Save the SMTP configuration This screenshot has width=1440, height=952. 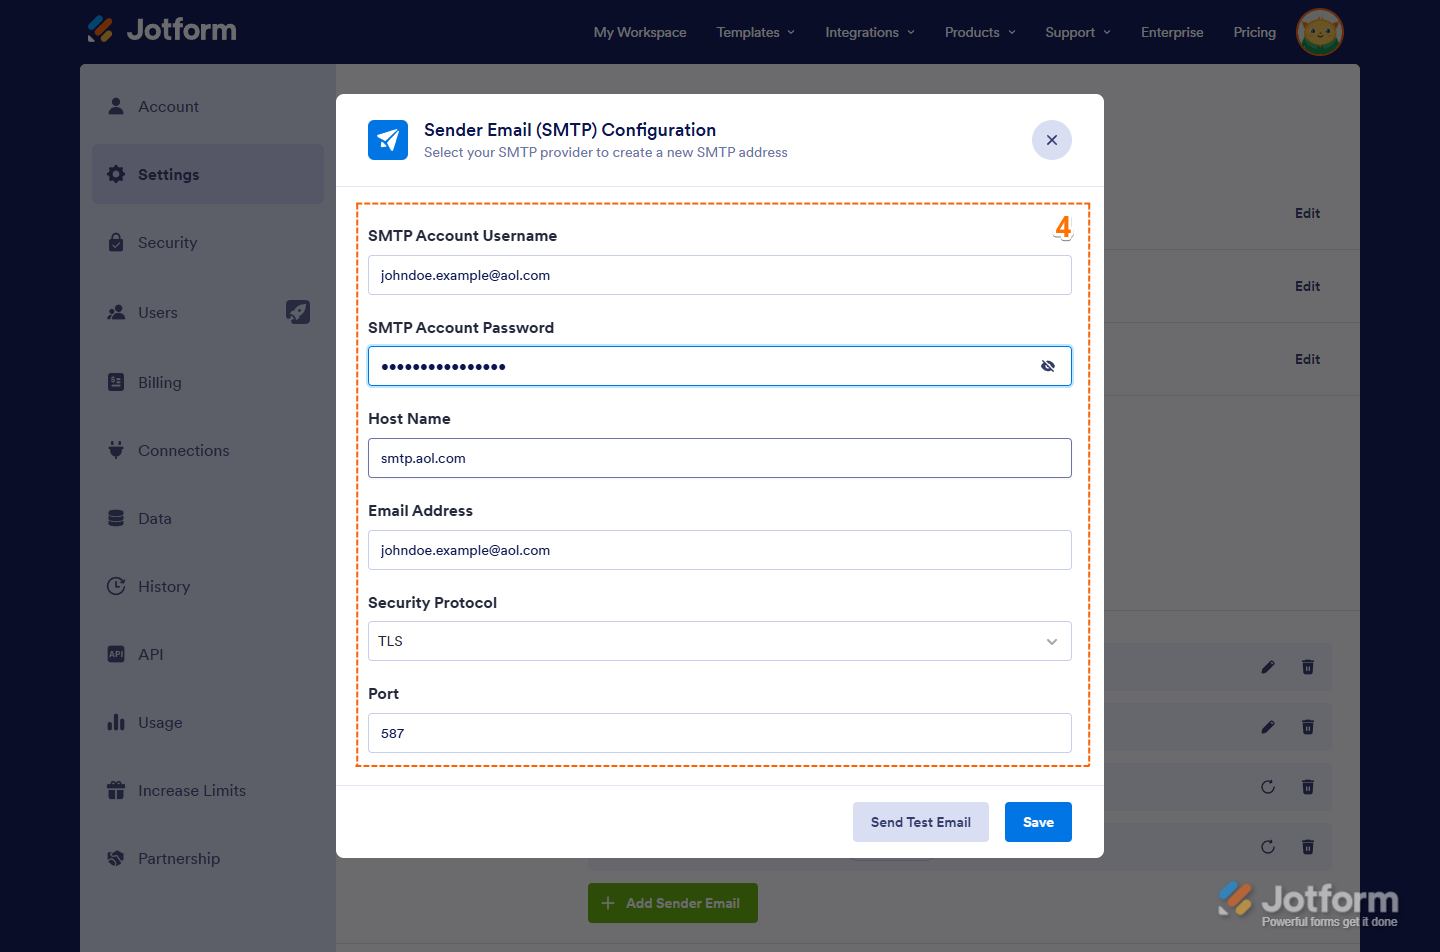(1038, 822)
